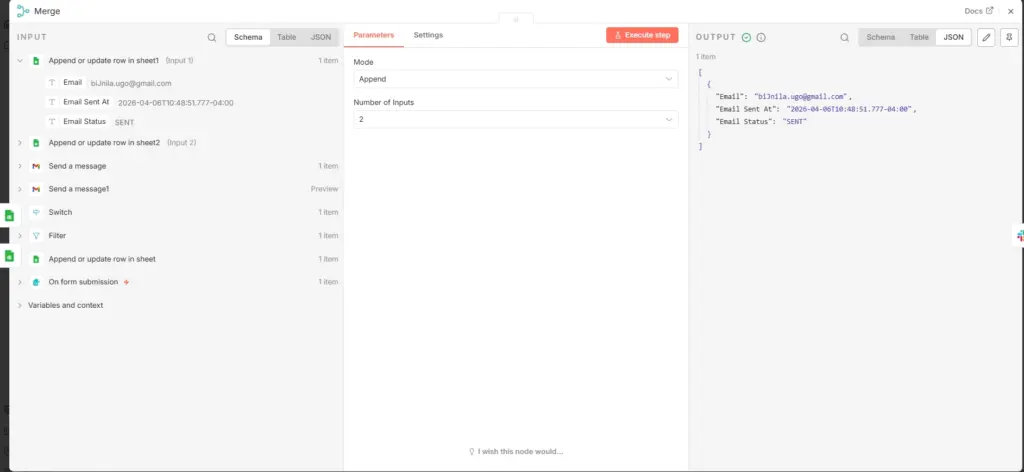
Task: Open the Number of Inputs dropdown
Action: point(515,119)
